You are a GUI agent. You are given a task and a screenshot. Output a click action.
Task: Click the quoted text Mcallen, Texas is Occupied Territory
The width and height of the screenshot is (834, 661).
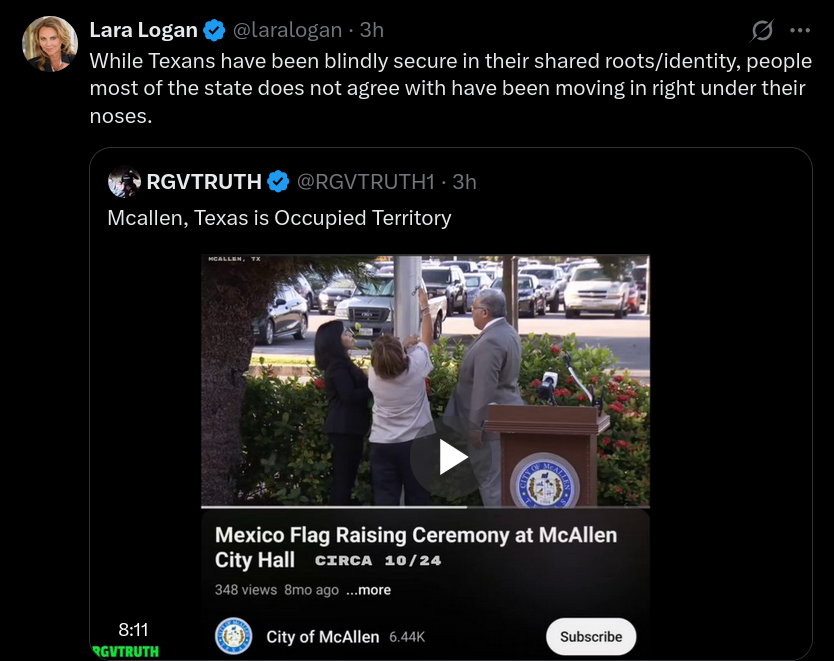(x=279, y=218)
